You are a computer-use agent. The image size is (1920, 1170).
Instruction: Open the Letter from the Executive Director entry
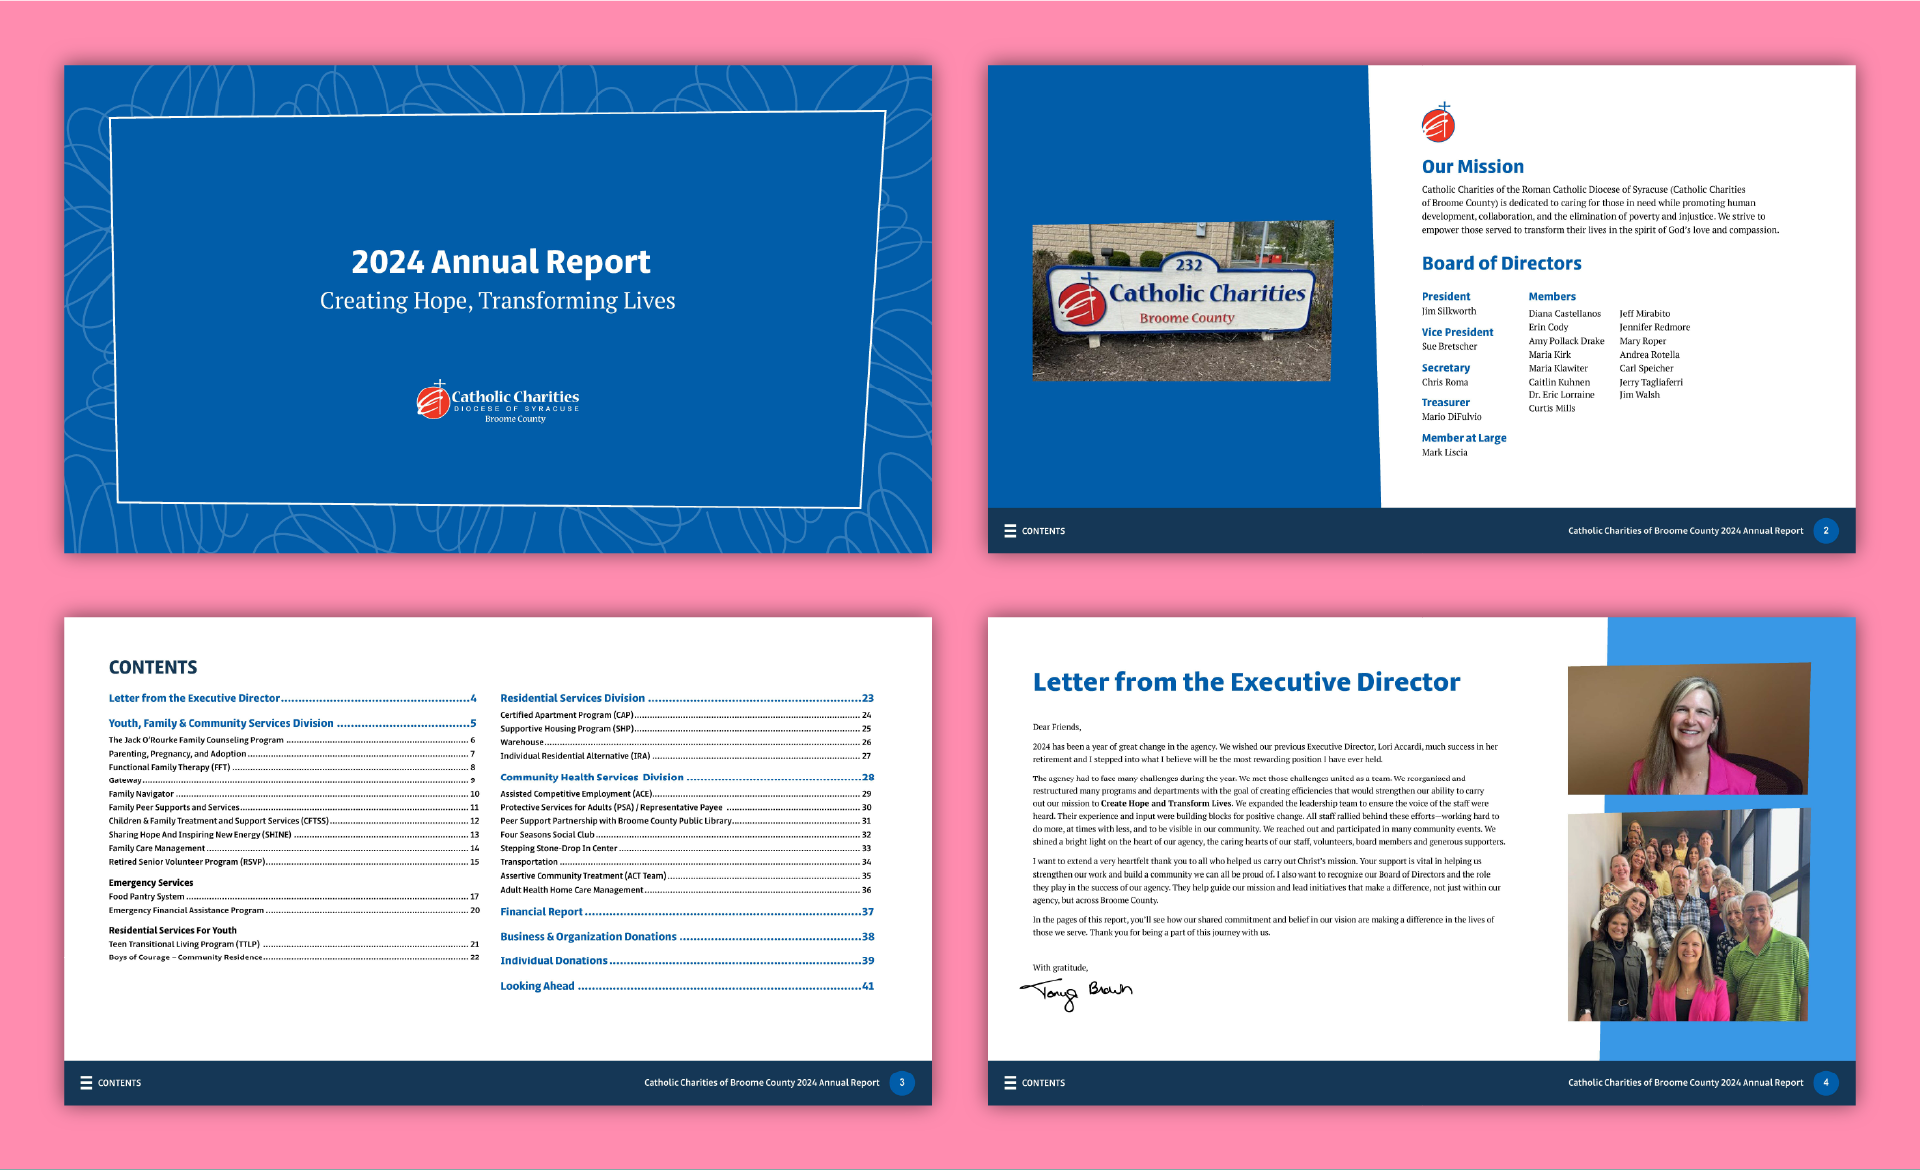tap(195, 698)
